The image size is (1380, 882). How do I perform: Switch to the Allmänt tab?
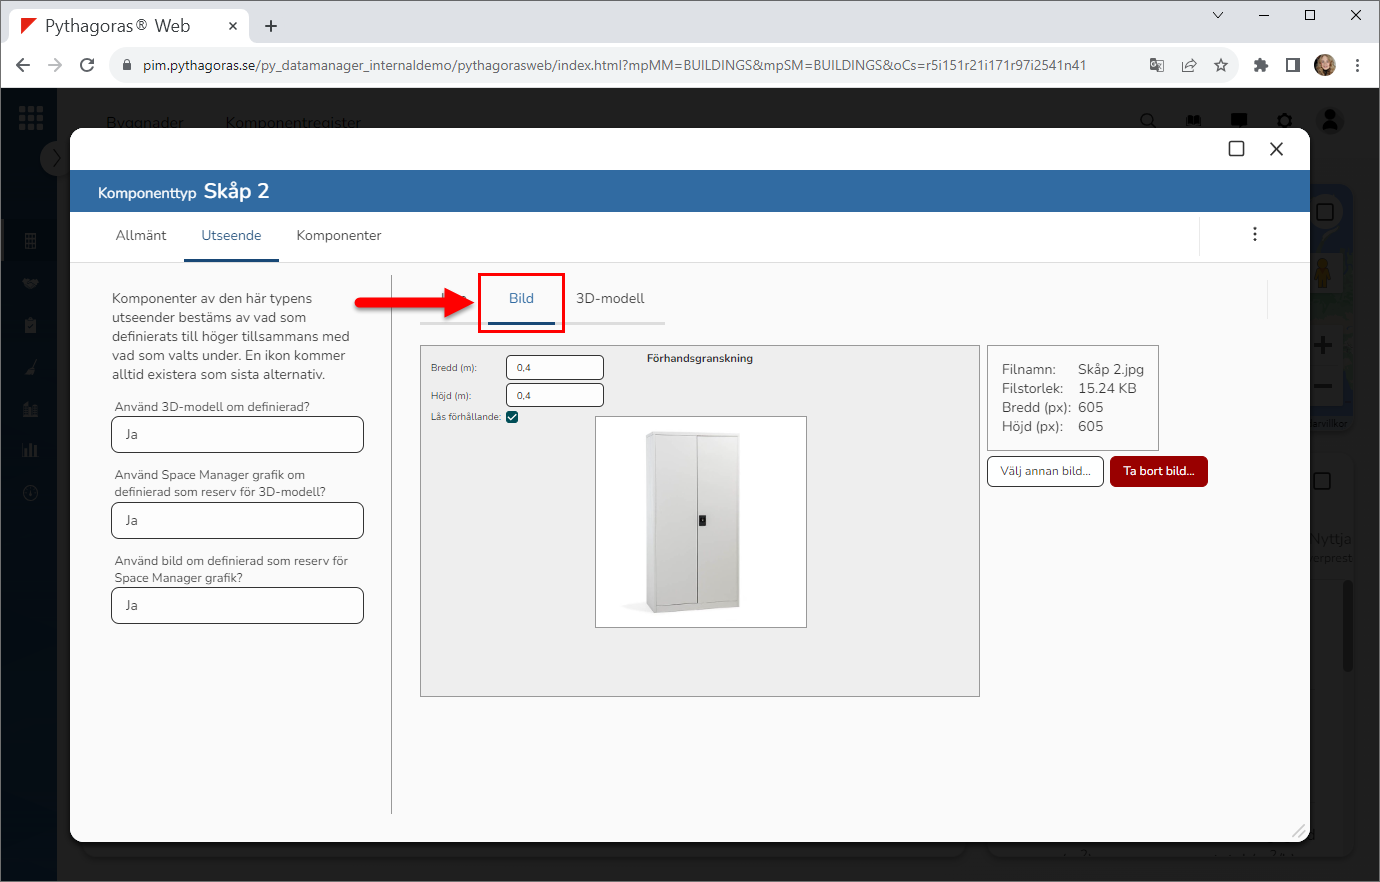tap(141, 236)
